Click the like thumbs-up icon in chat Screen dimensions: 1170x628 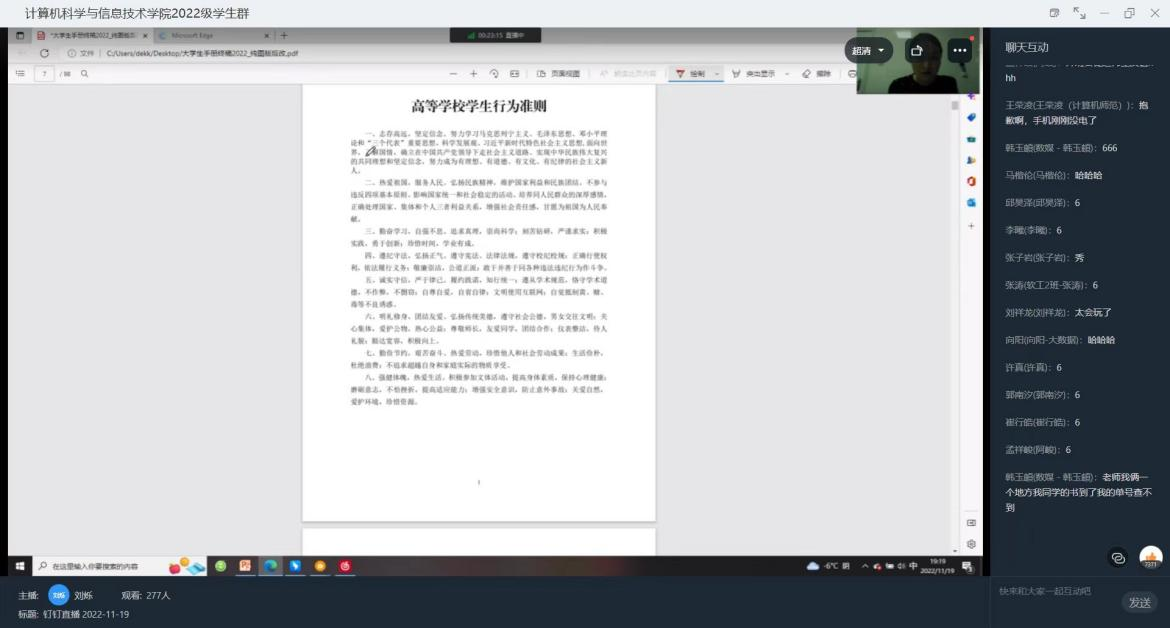pos(1151,557)
